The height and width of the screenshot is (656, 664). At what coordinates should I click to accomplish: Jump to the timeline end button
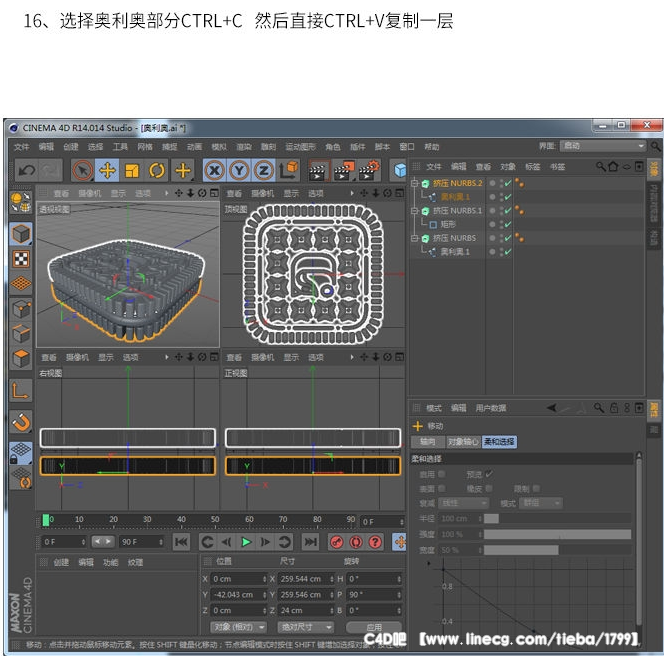tap(310, 542)
